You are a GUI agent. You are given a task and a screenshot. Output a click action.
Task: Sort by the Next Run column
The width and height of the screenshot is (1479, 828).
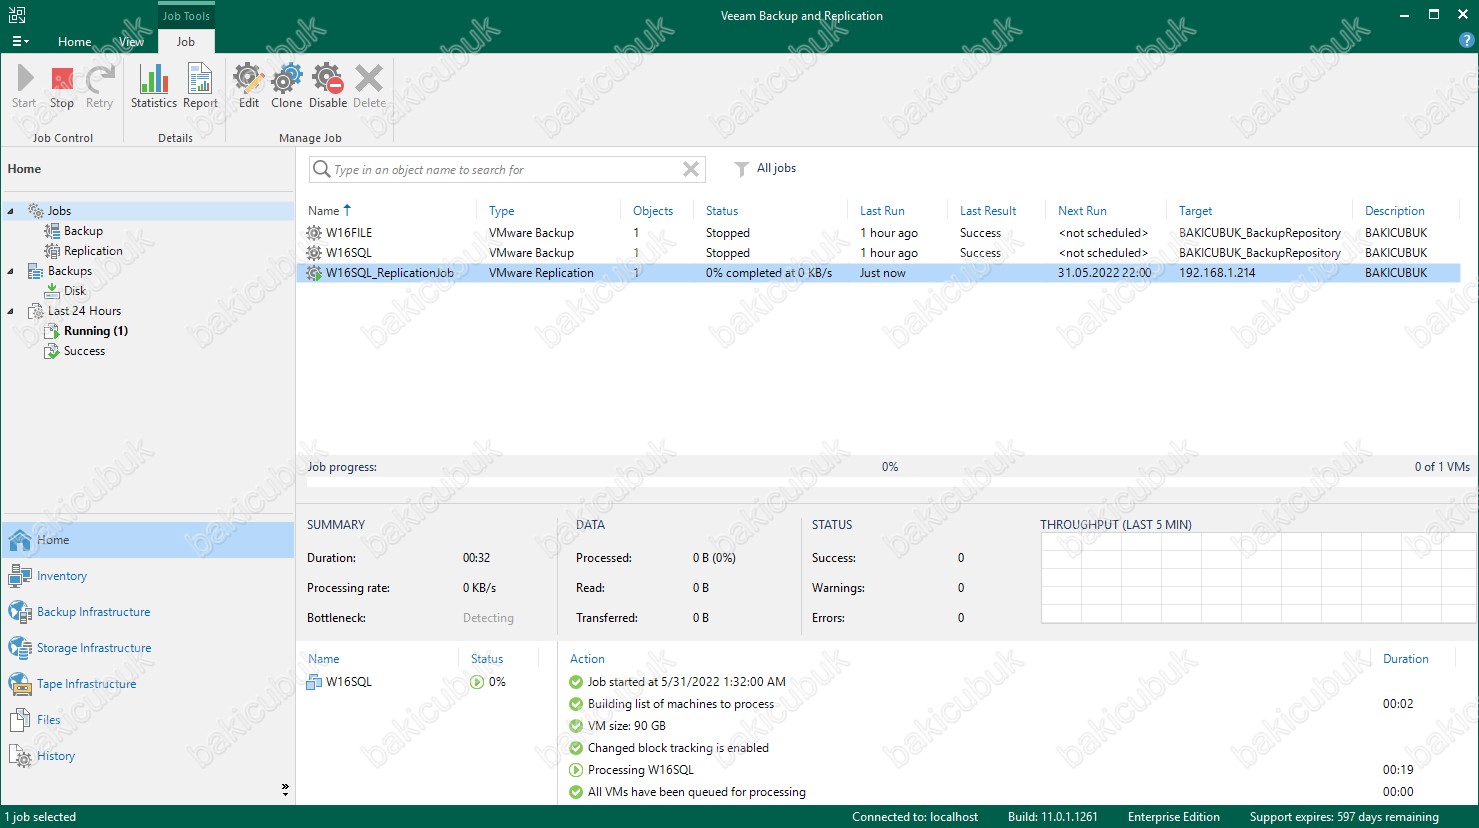[x=1082, y=211]
